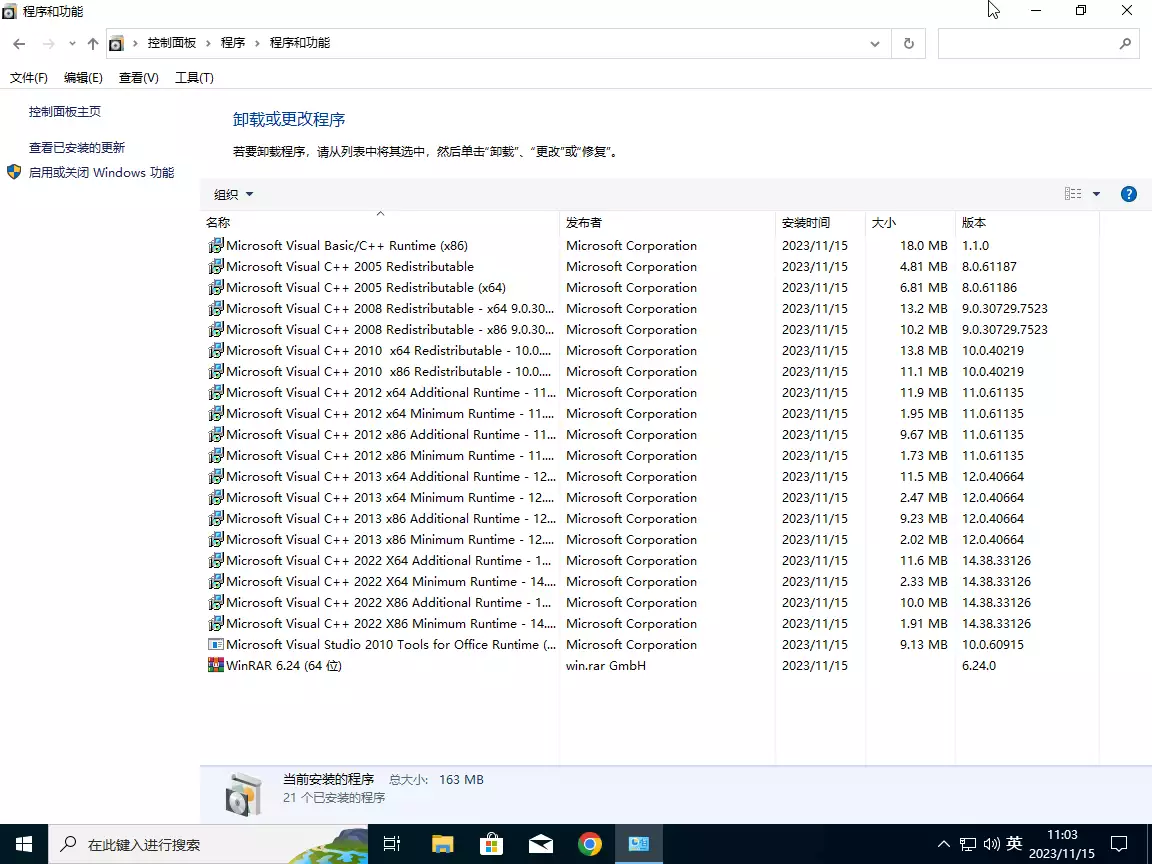This screenshot has height=864, width=1152.
Task: Open the 工具(T) menu
Action: [x=194, y=77]
